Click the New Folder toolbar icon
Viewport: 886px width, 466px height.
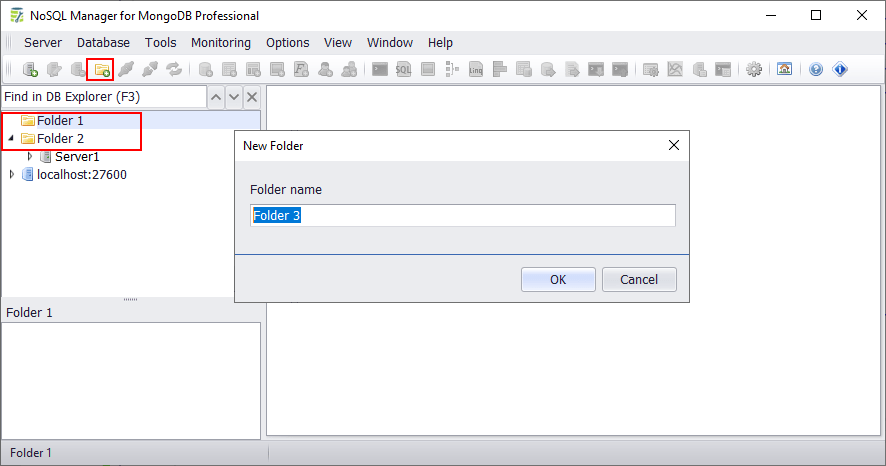pyautogui.click(x=101, y=70)
